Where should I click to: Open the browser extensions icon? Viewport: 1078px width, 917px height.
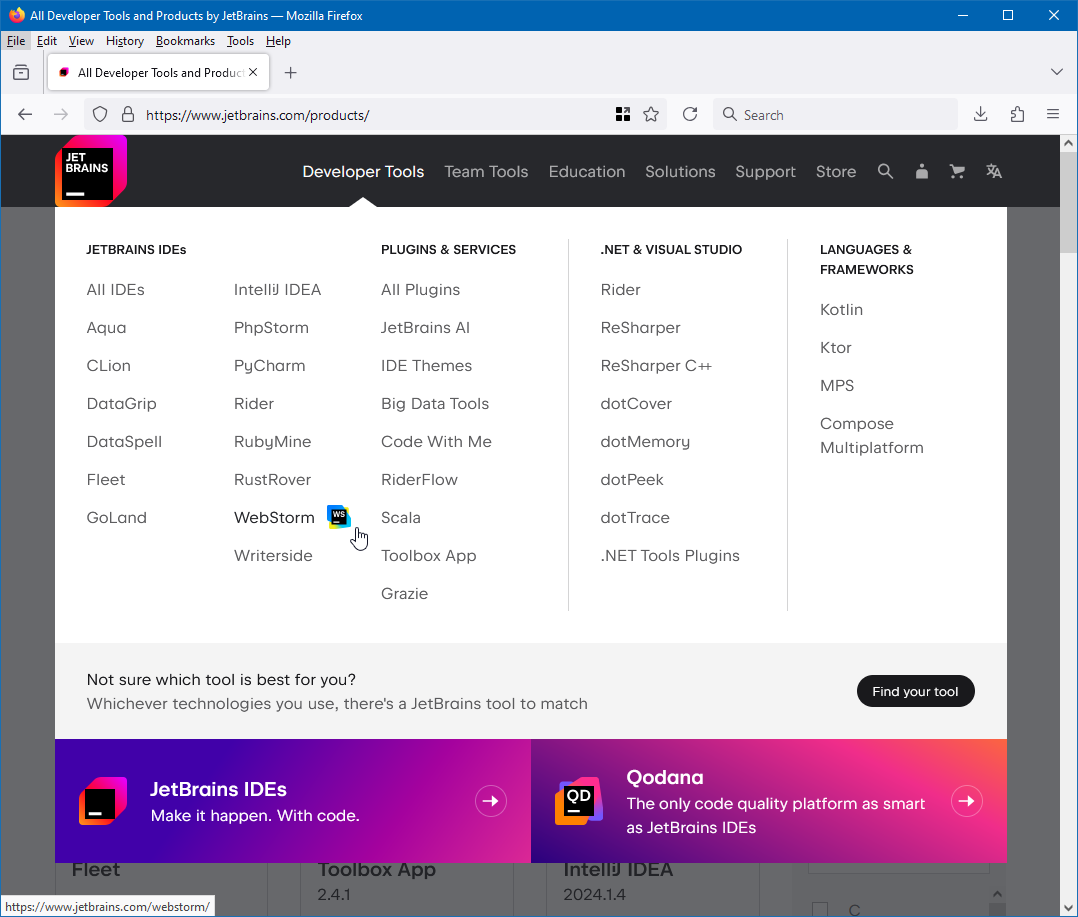1017,114
